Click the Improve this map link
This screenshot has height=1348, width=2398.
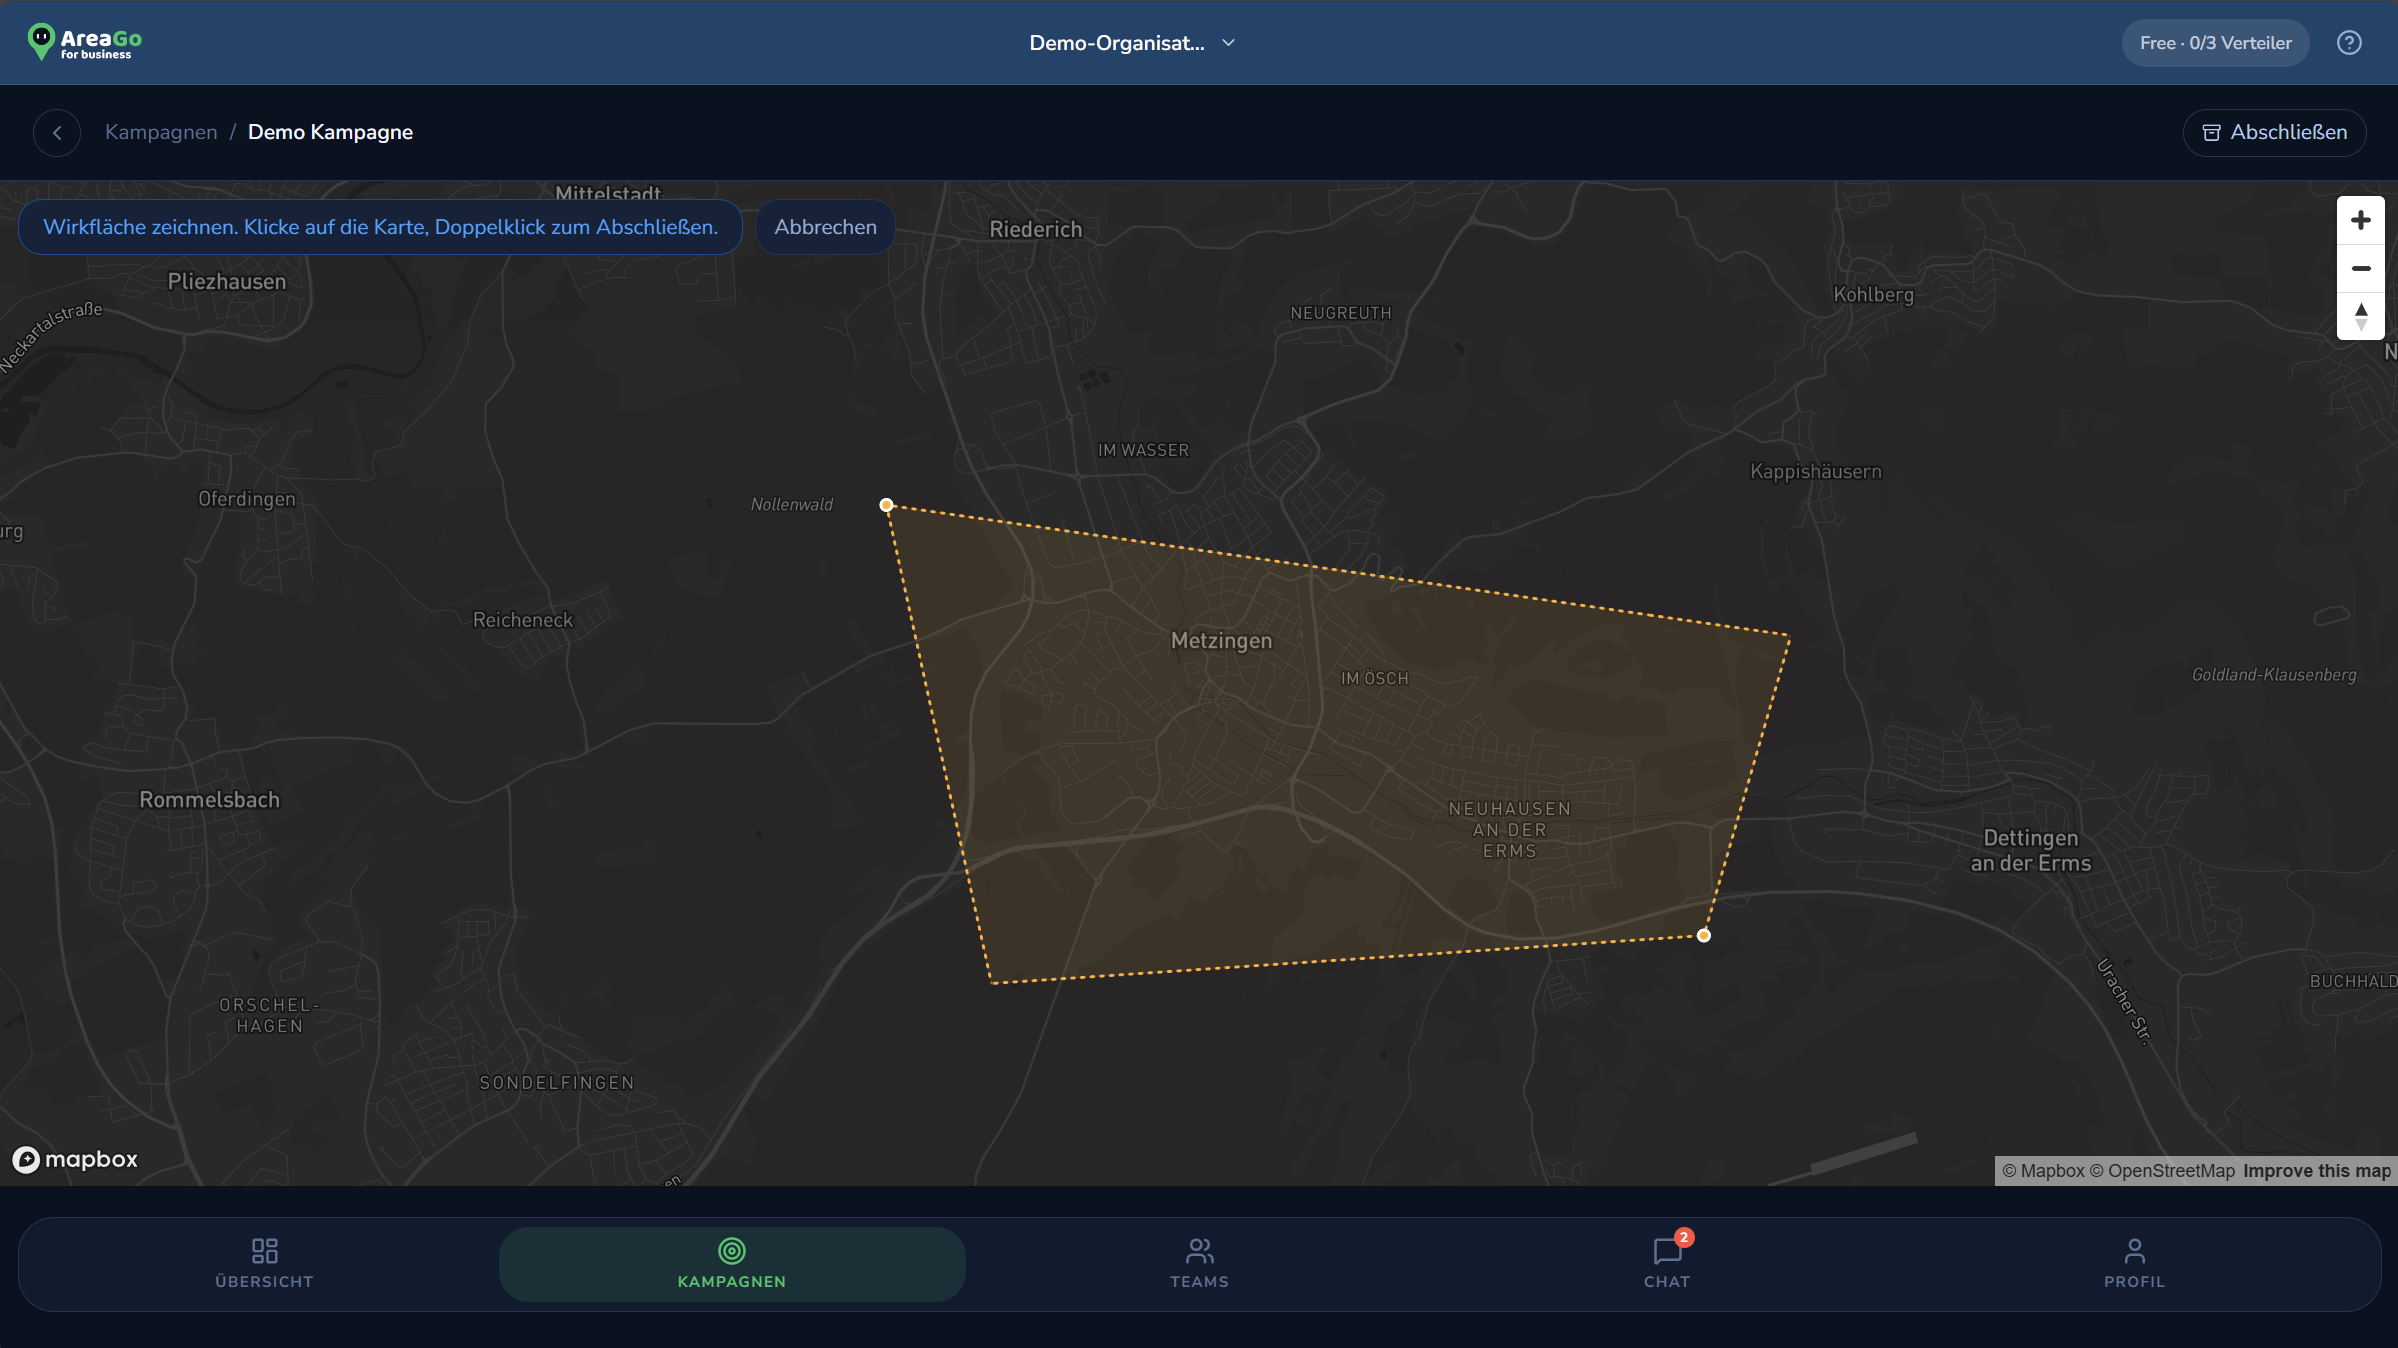coord(2316,1171)
